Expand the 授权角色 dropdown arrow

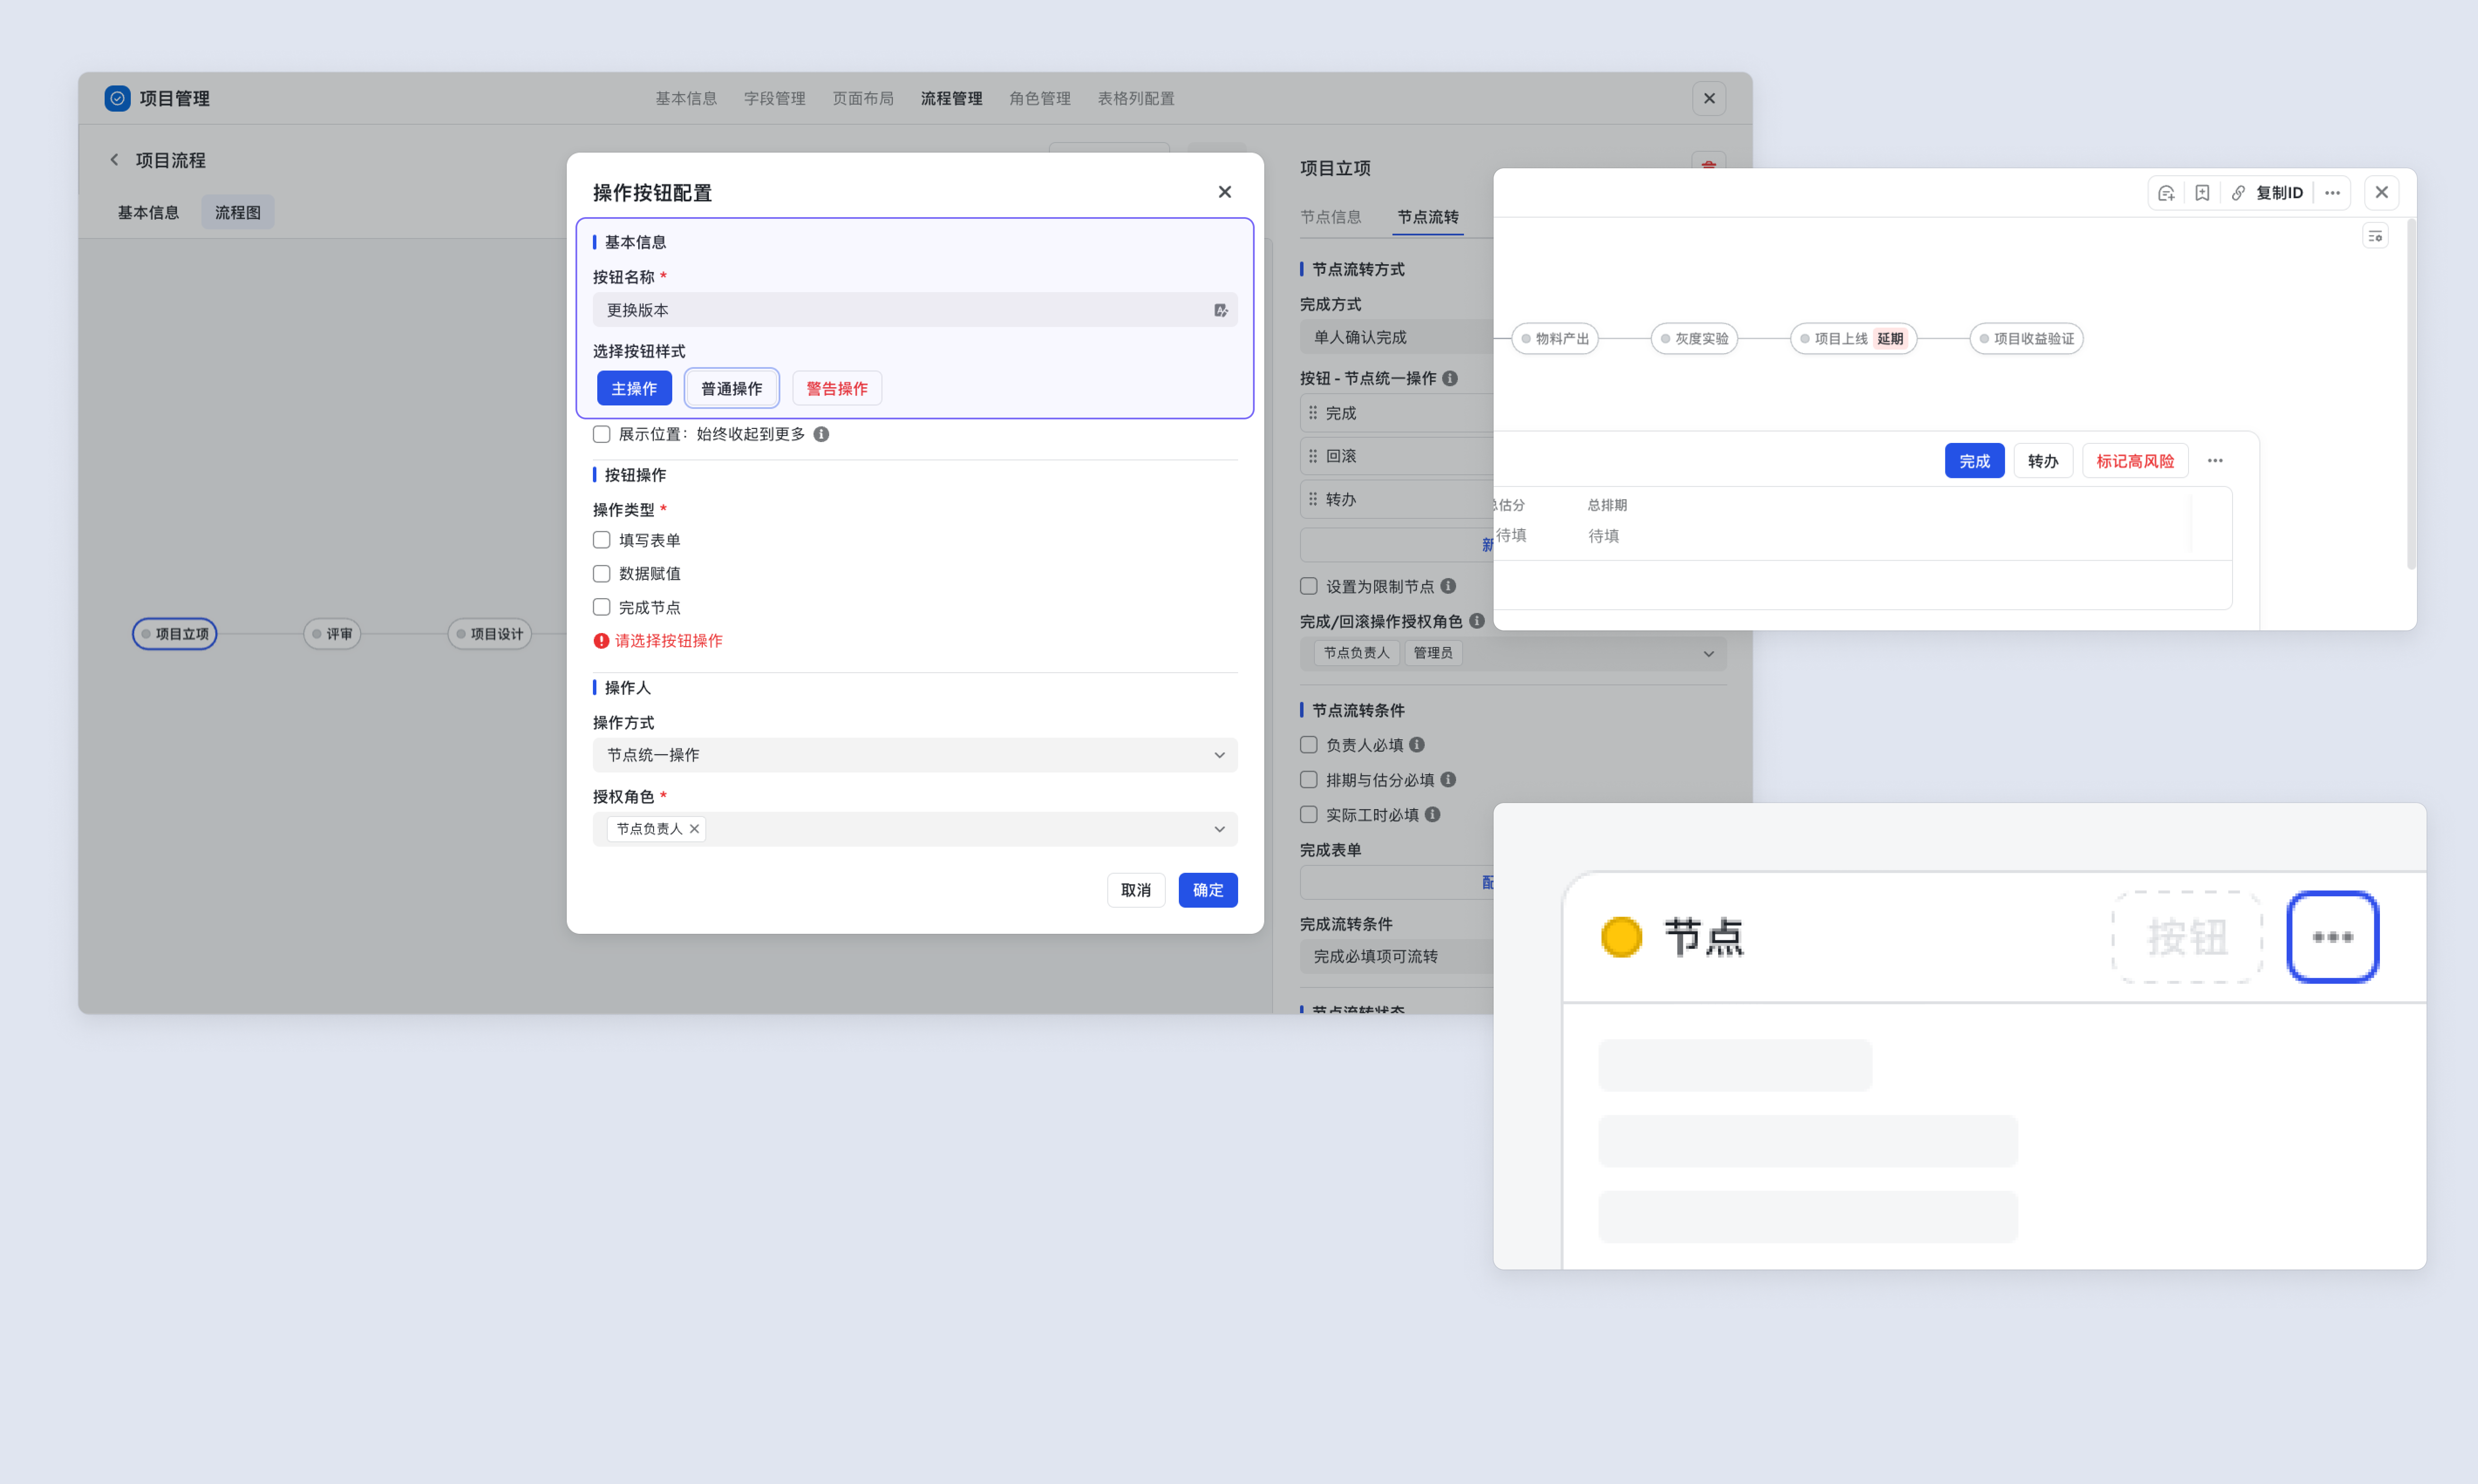1219,829
